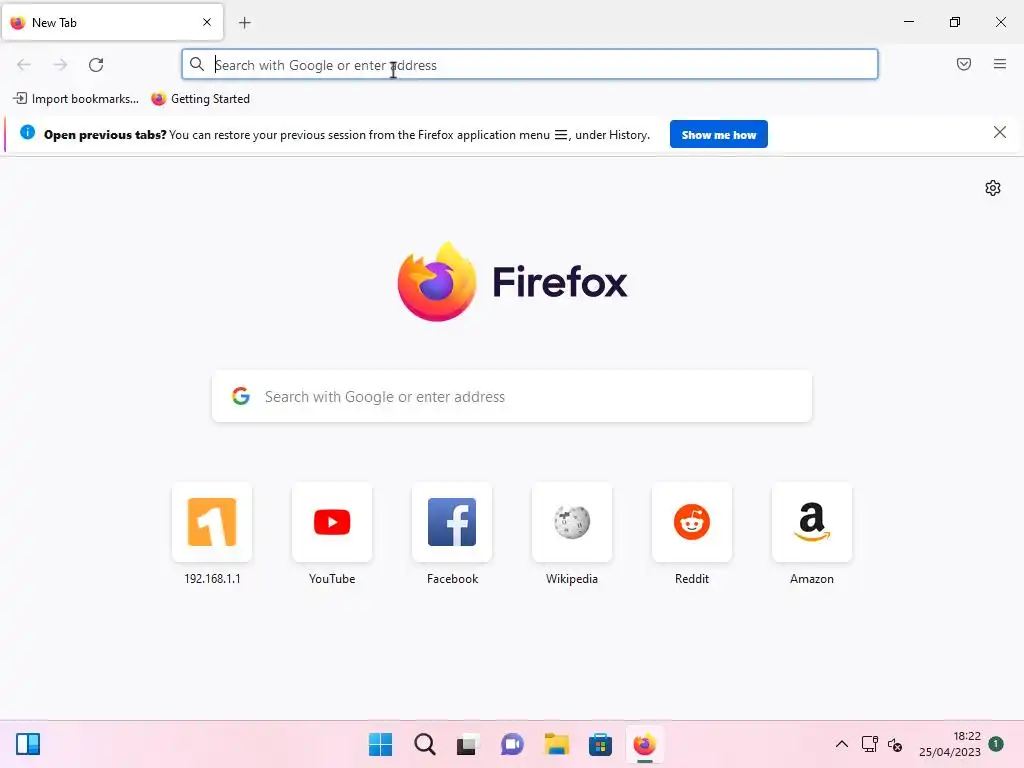Screen dimensions: 1024x768
Task: Open Windows taskbar search
Action: point(424,744)
